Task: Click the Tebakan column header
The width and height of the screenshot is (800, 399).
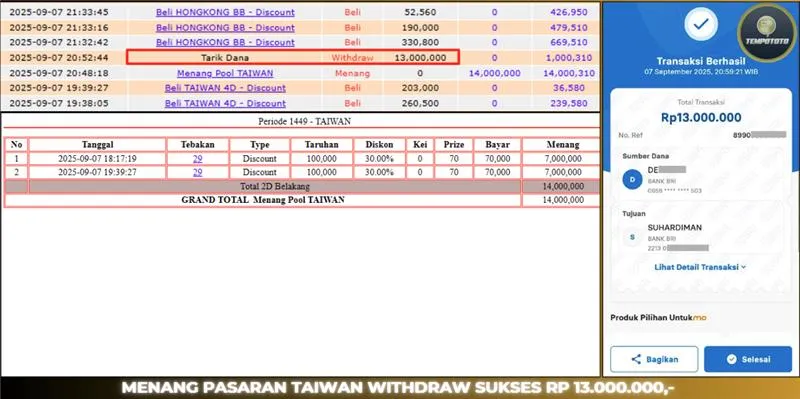Action: coord(197,145)
